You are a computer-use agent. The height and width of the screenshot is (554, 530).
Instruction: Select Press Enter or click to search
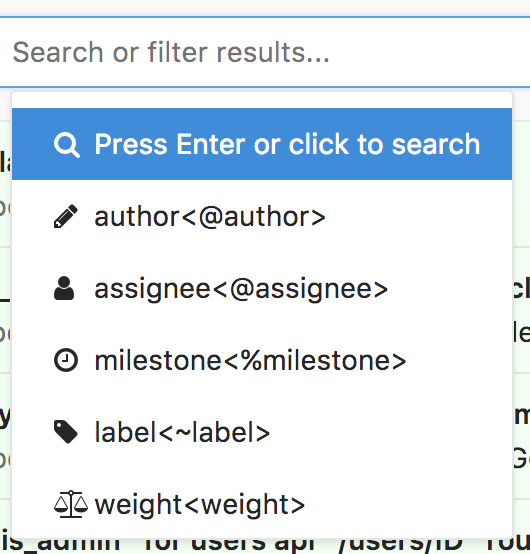pyautogui.click(x=287, y=144)
